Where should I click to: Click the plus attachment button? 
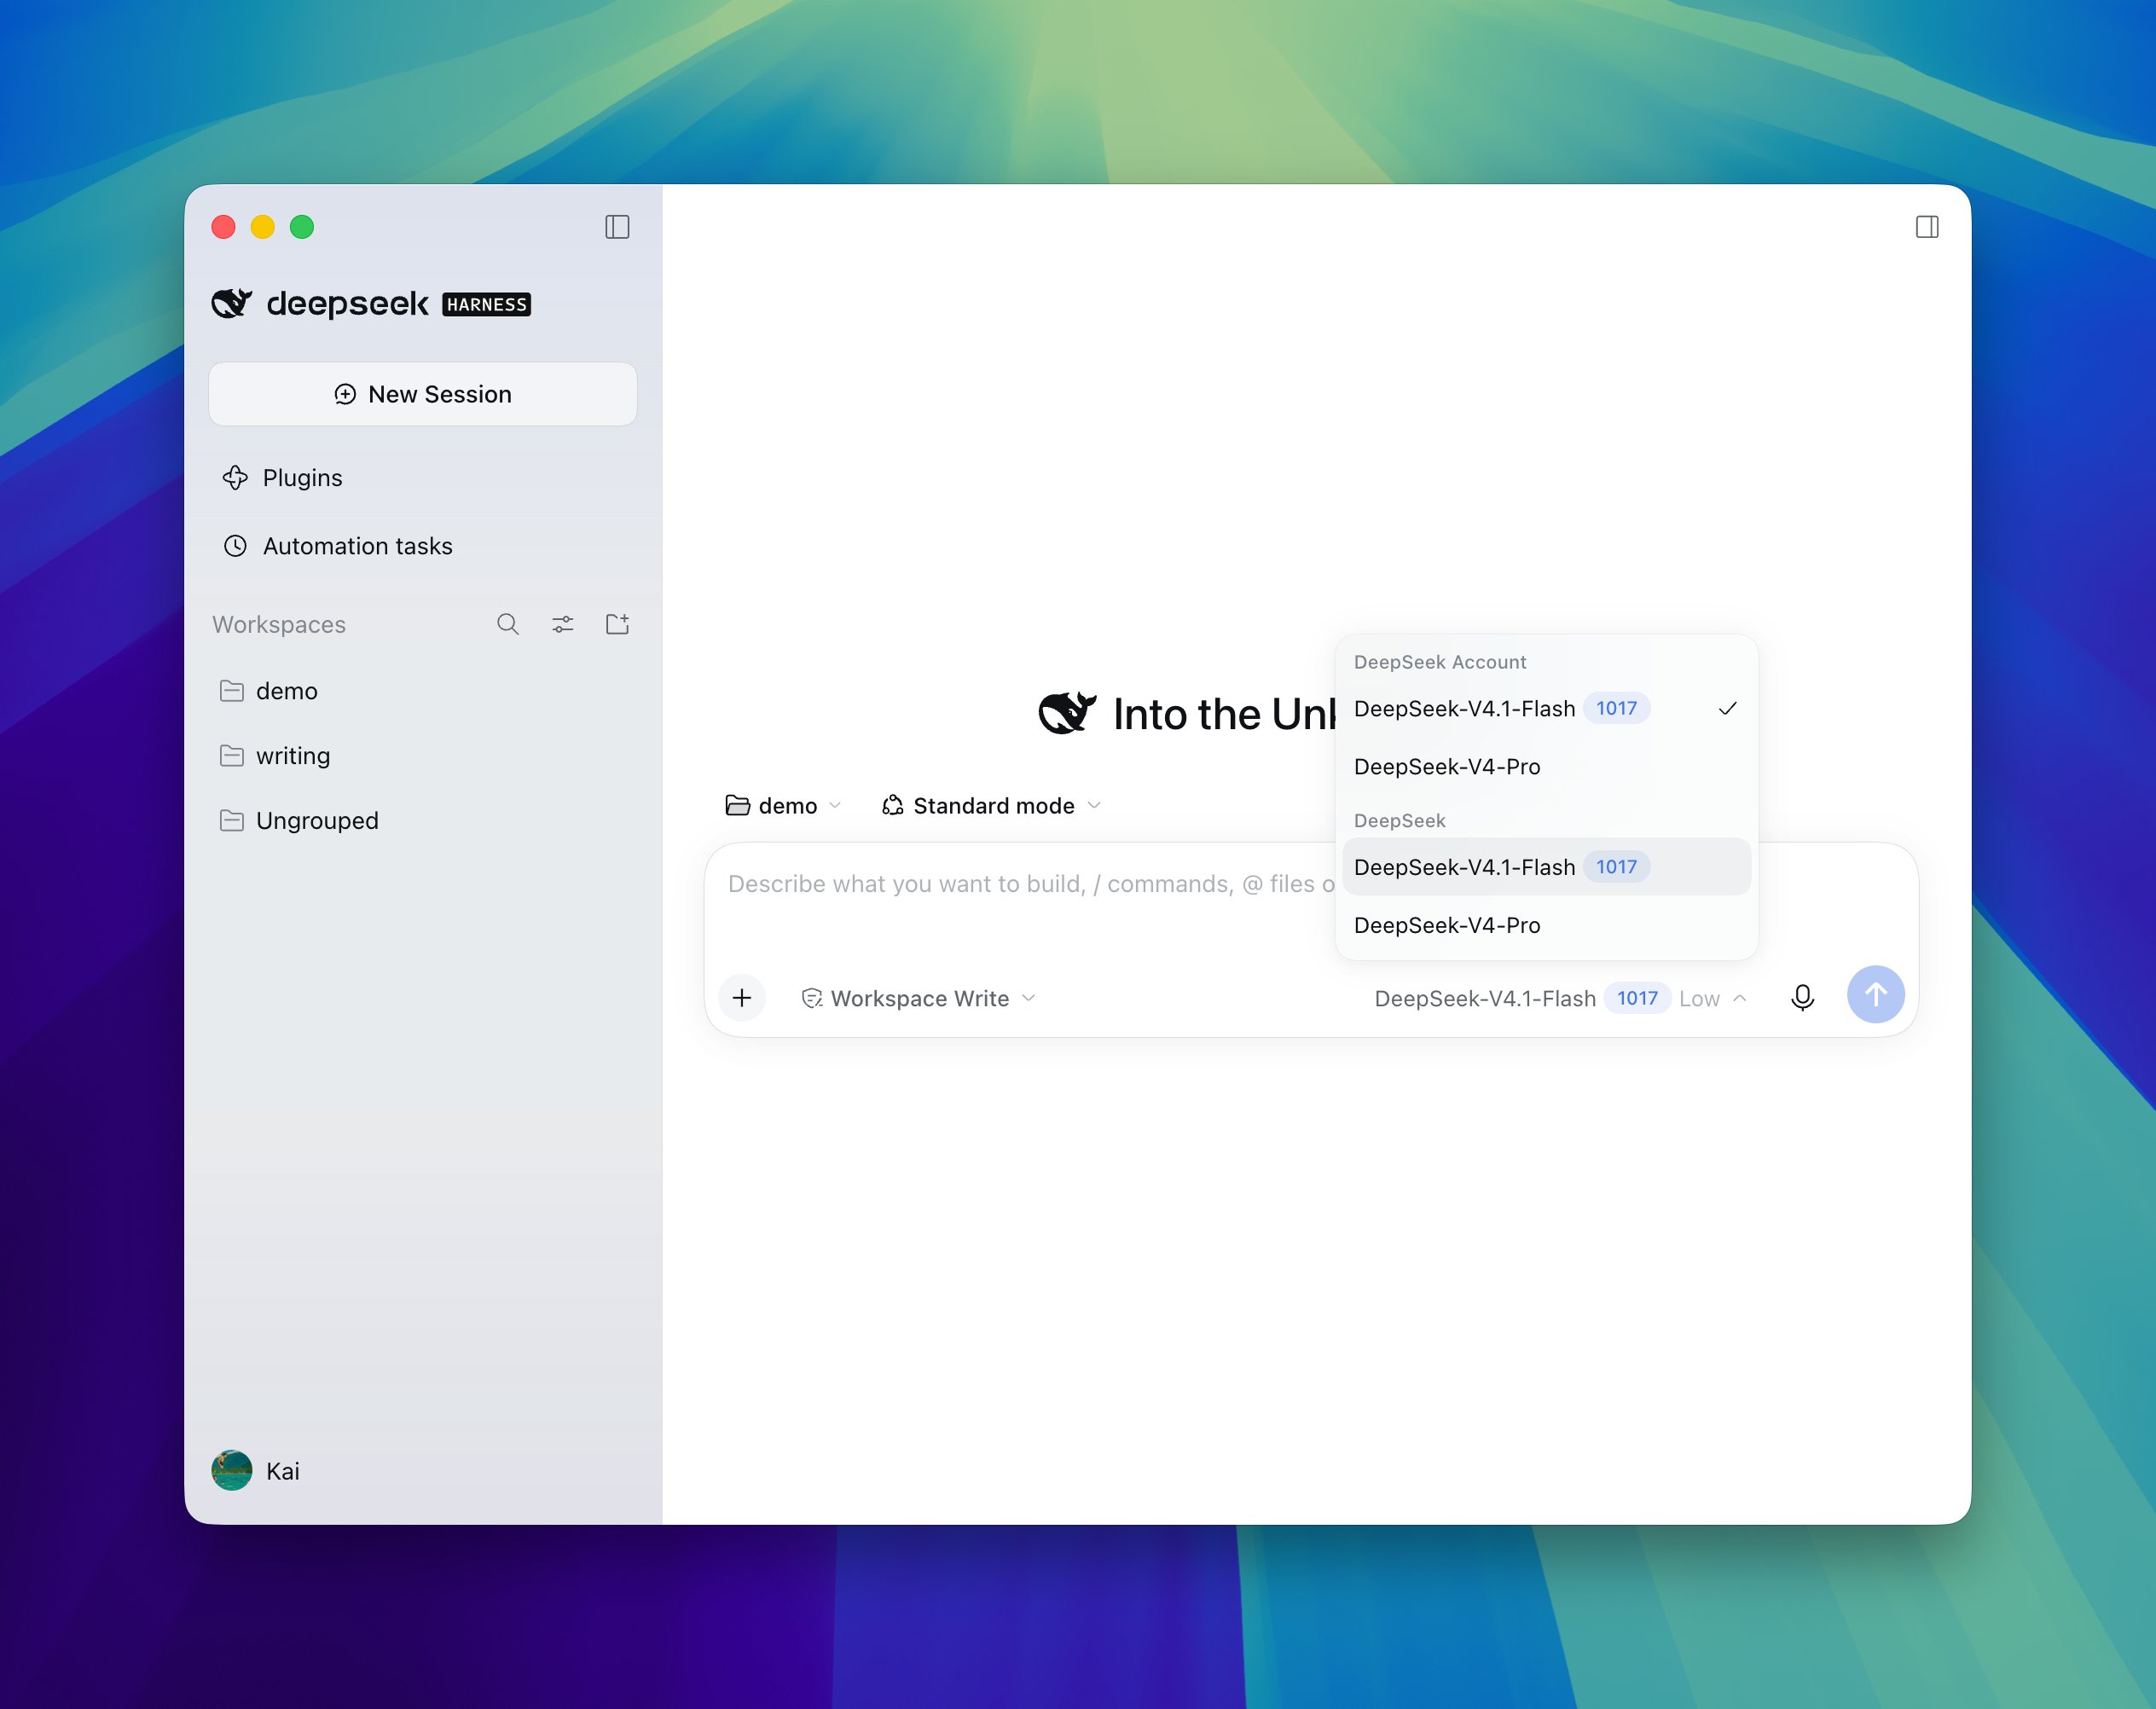coord(742,997)
